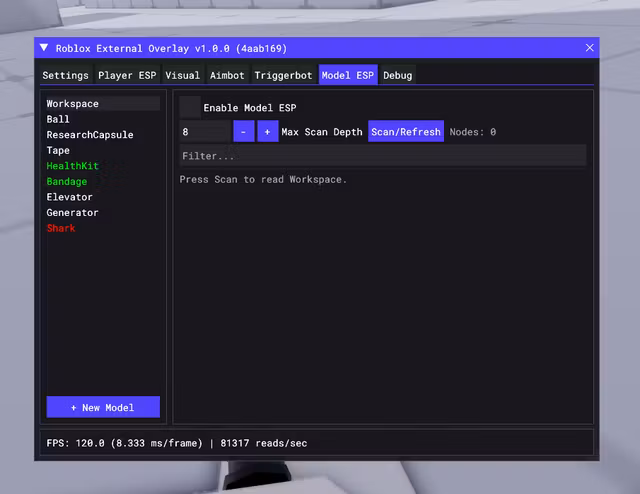640x494 pixels.
Task: Click the Max Scan Depth label
Action: click(322, 132)
